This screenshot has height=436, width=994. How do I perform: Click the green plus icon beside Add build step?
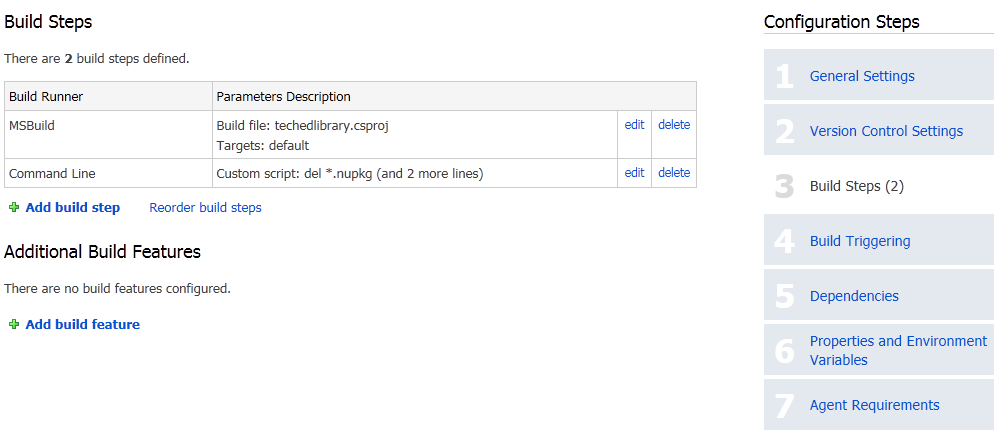pyautogui.click(x=14, y=207)
